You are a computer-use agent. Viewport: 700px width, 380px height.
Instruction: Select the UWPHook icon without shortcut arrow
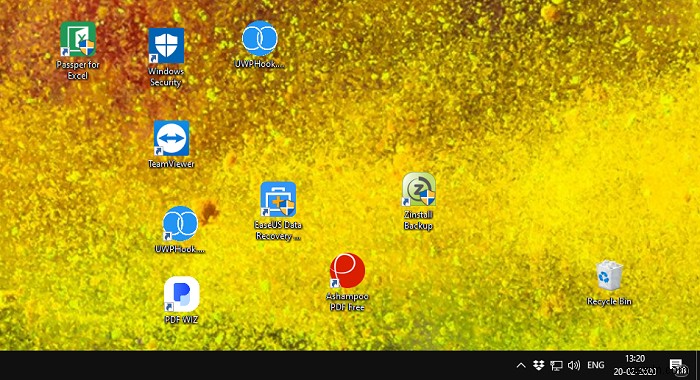pyautogui.click(x=259, y=44)
